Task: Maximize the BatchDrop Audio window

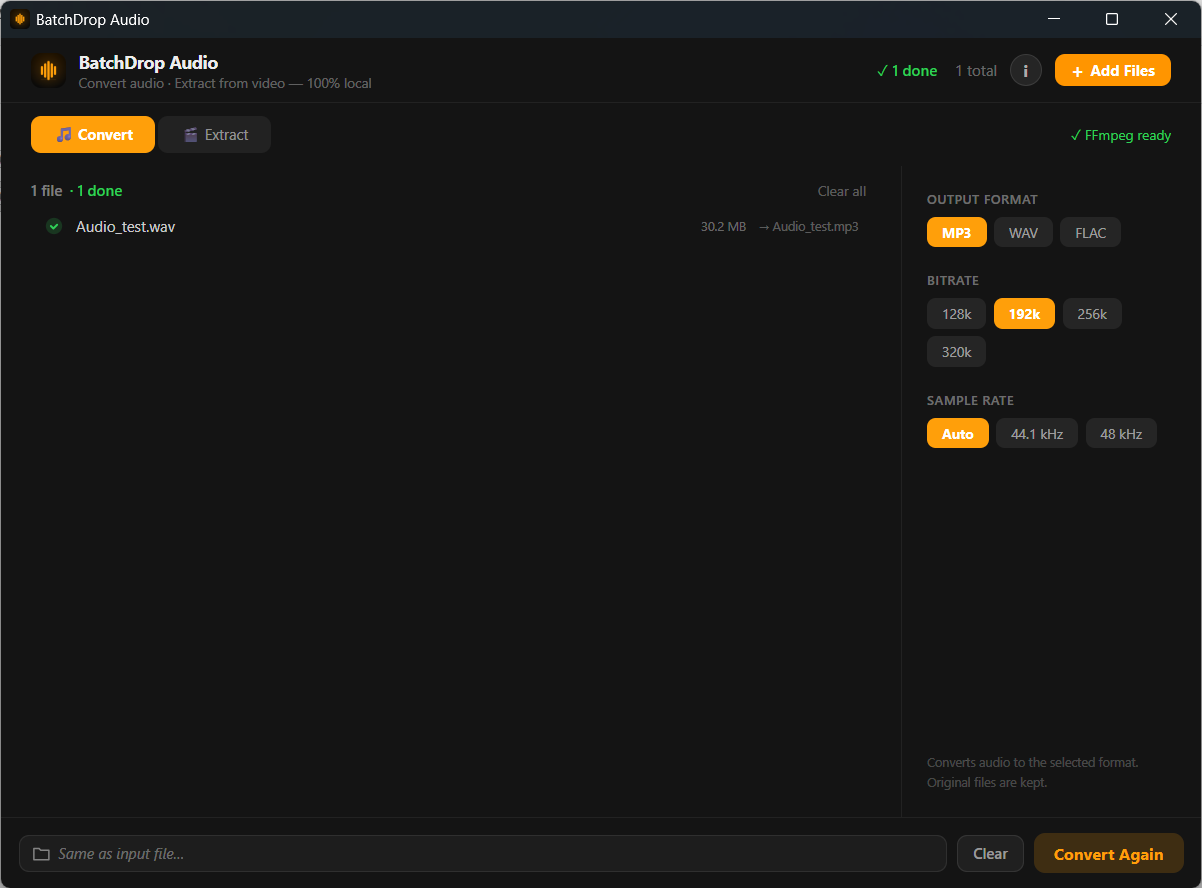Action: (1112, 19)
